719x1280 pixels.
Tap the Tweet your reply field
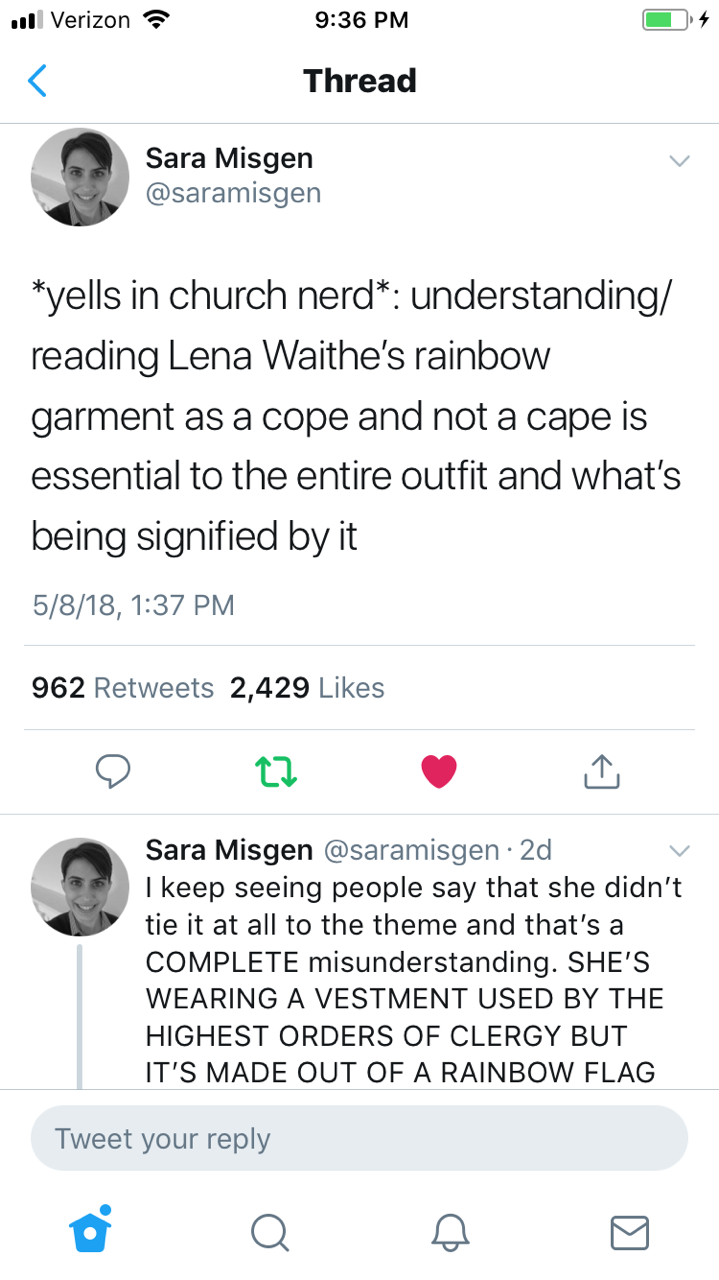click(x=359, y=1138)
